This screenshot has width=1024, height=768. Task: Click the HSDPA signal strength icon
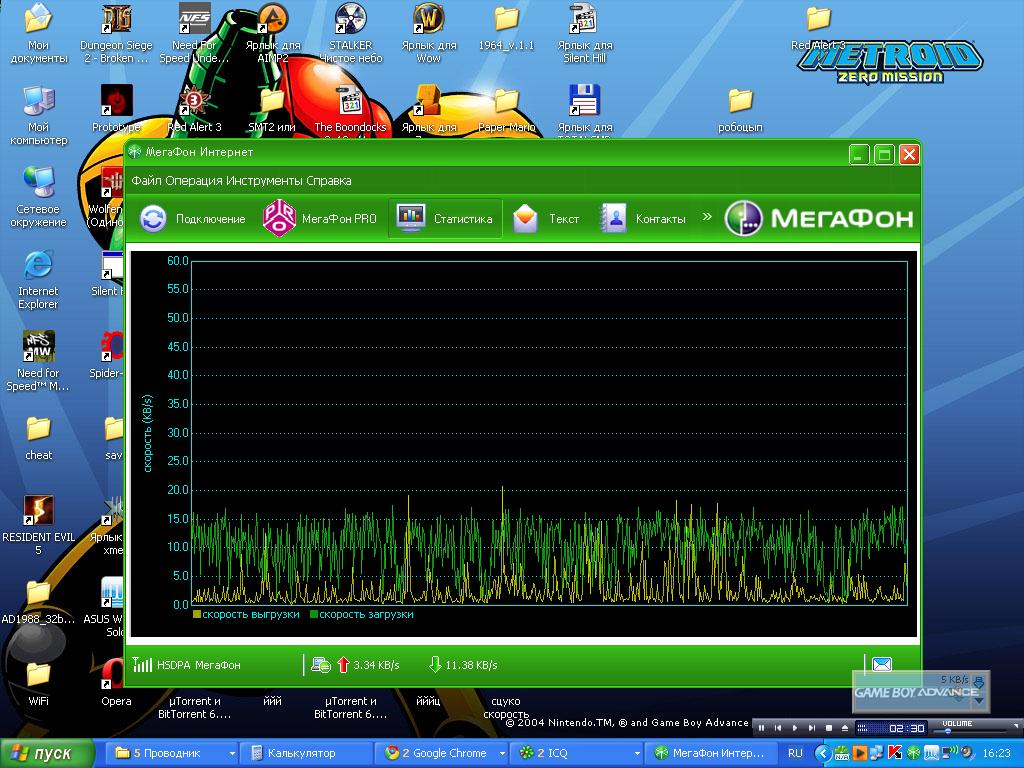click(x=142, y=665)
